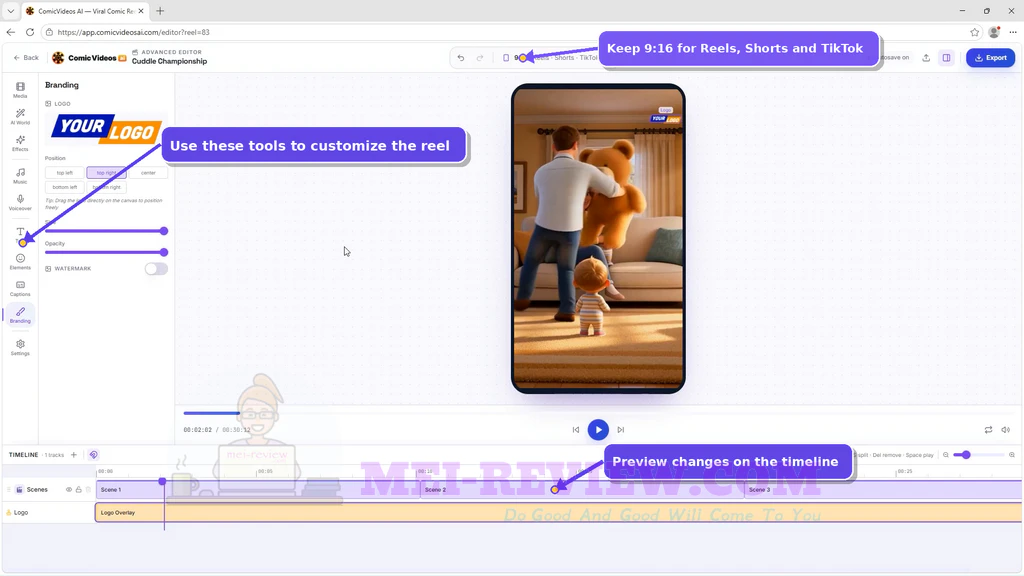Toggle loop playback icon
Viewport: 1024px width, 576px height.
(x=988, y=430)
